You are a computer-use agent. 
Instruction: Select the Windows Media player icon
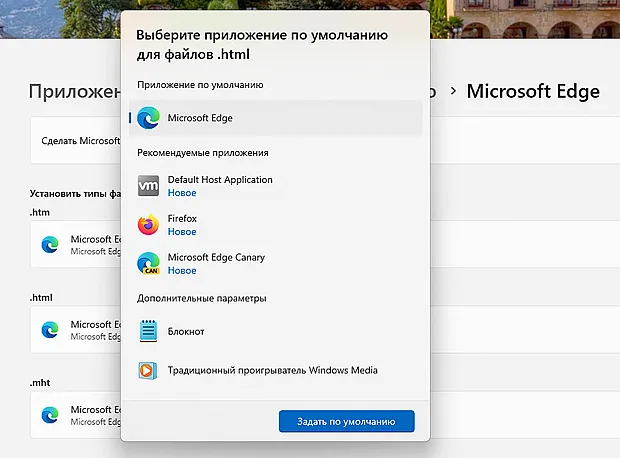tap(148, 370)
